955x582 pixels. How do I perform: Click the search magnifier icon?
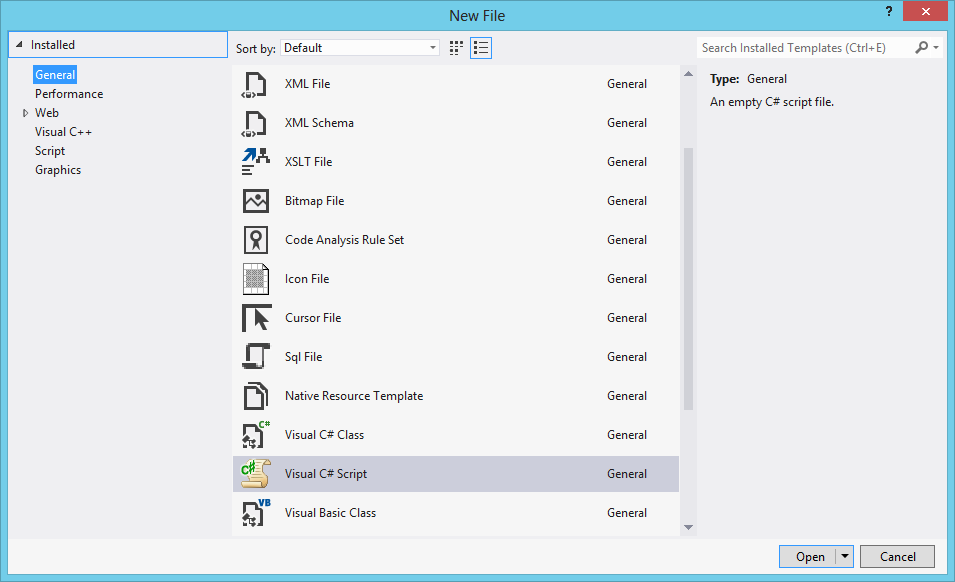click(922, 47)
